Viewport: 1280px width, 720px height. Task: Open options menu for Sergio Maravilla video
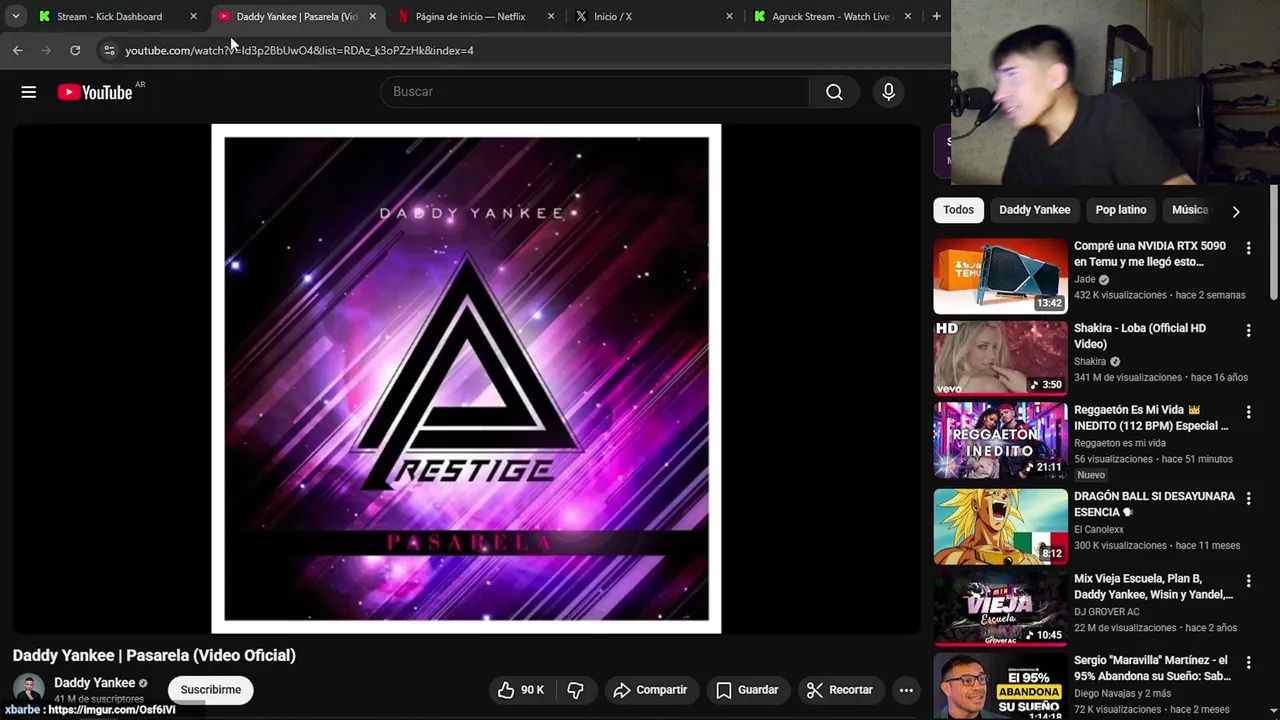tap(1248, 662)
